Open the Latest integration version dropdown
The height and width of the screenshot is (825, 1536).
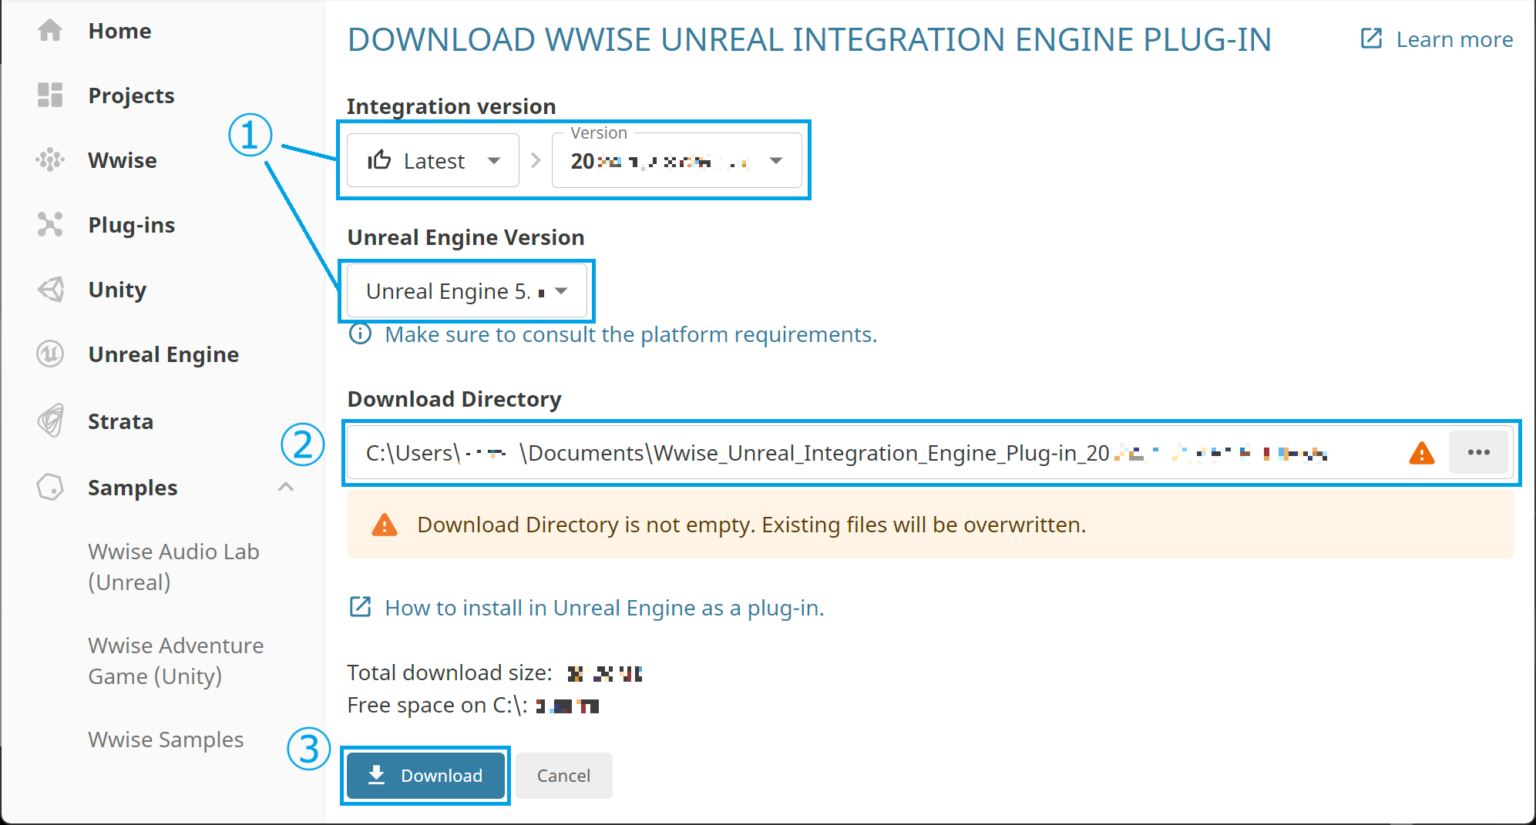(x=432, y=160)
